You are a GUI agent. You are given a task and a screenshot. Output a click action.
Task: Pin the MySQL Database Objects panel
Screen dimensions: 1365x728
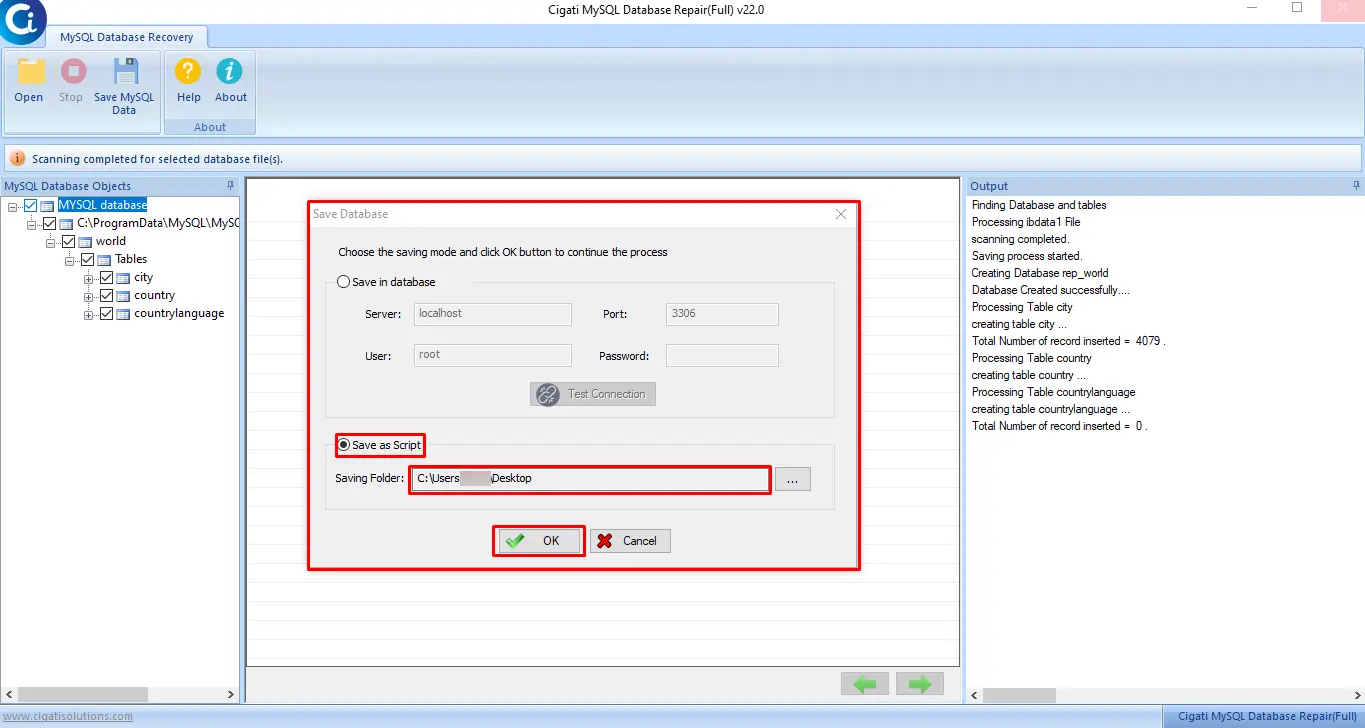pos(231,186)
